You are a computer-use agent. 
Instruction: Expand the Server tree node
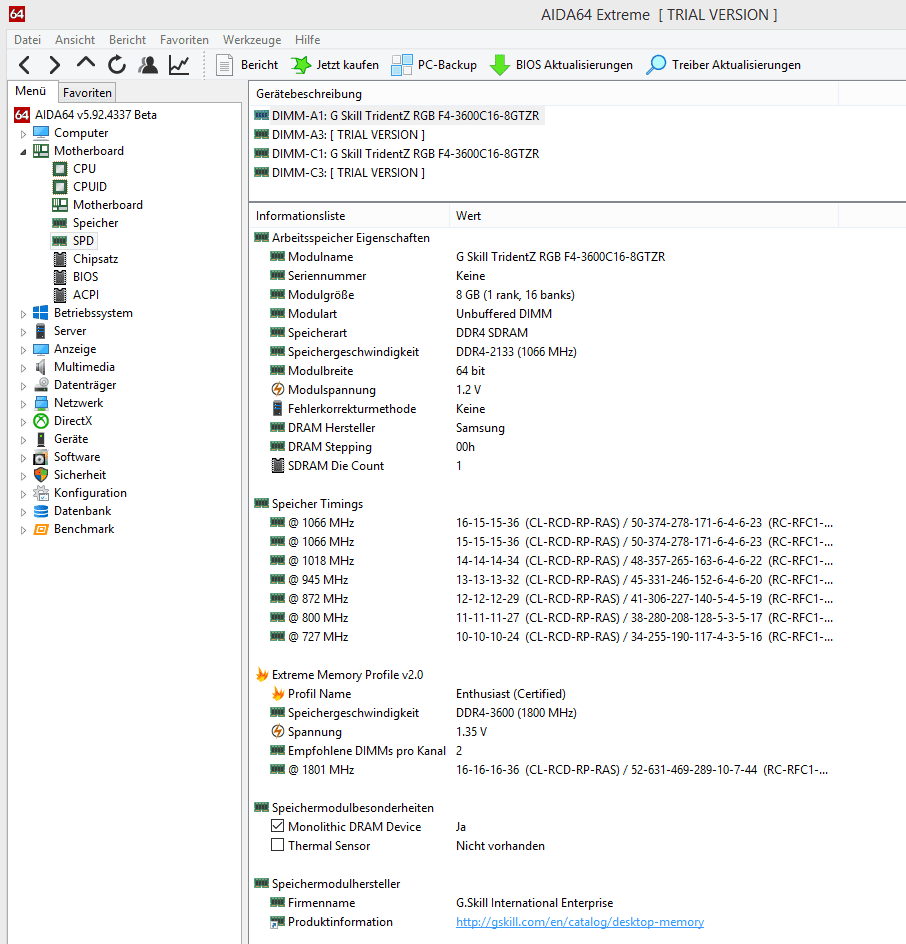point(23,332)
